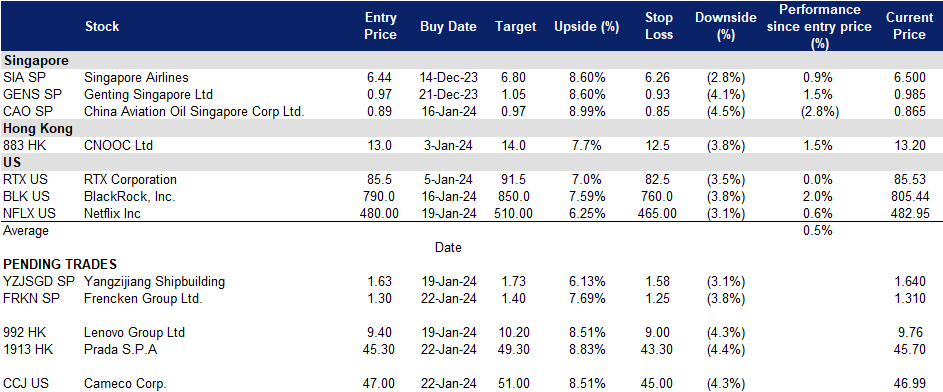
Task: Select the SIA SP ticker cell
Action: [x=20, y=78]
